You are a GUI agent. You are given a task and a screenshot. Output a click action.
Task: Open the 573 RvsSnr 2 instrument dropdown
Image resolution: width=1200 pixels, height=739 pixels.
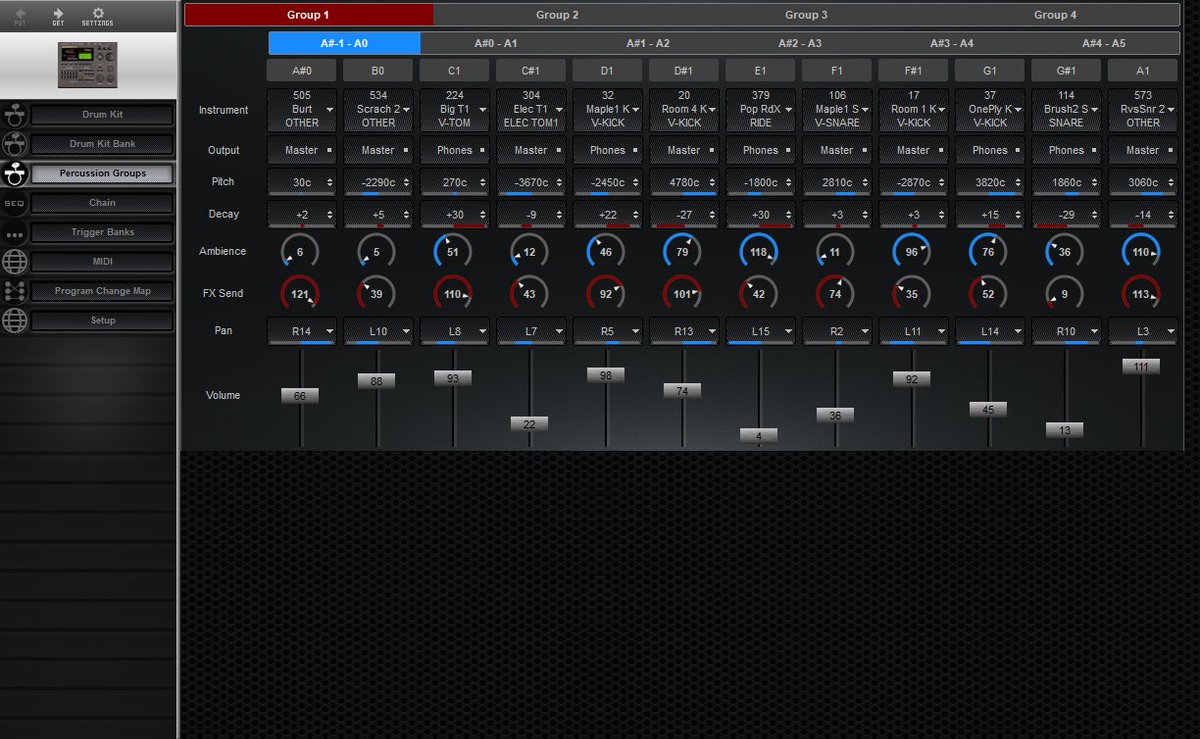(x=1143, y=109)
